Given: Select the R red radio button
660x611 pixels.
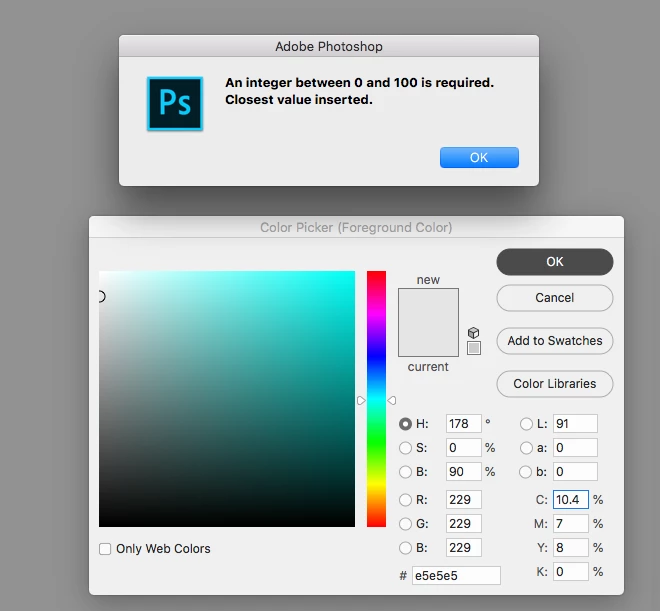Looking at the screenshot, I should [405, 500].
